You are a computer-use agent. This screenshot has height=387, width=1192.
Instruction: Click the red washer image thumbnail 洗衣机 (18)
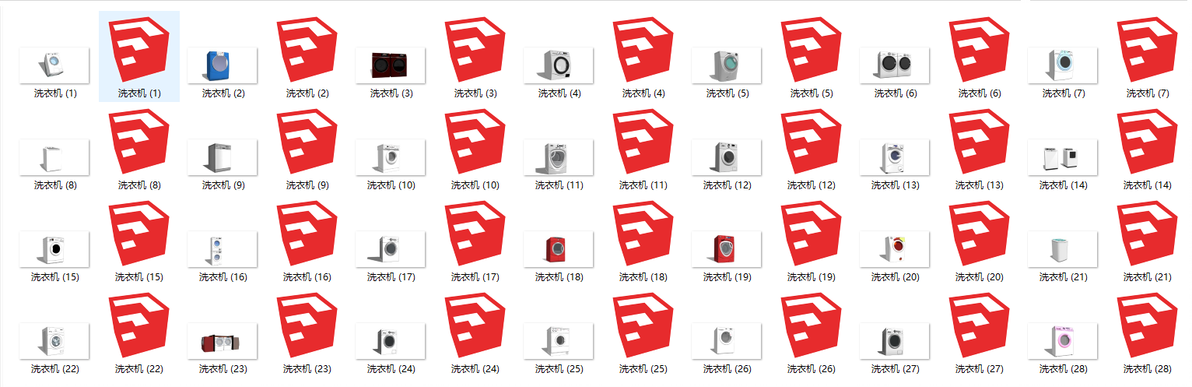coord(559,249)
